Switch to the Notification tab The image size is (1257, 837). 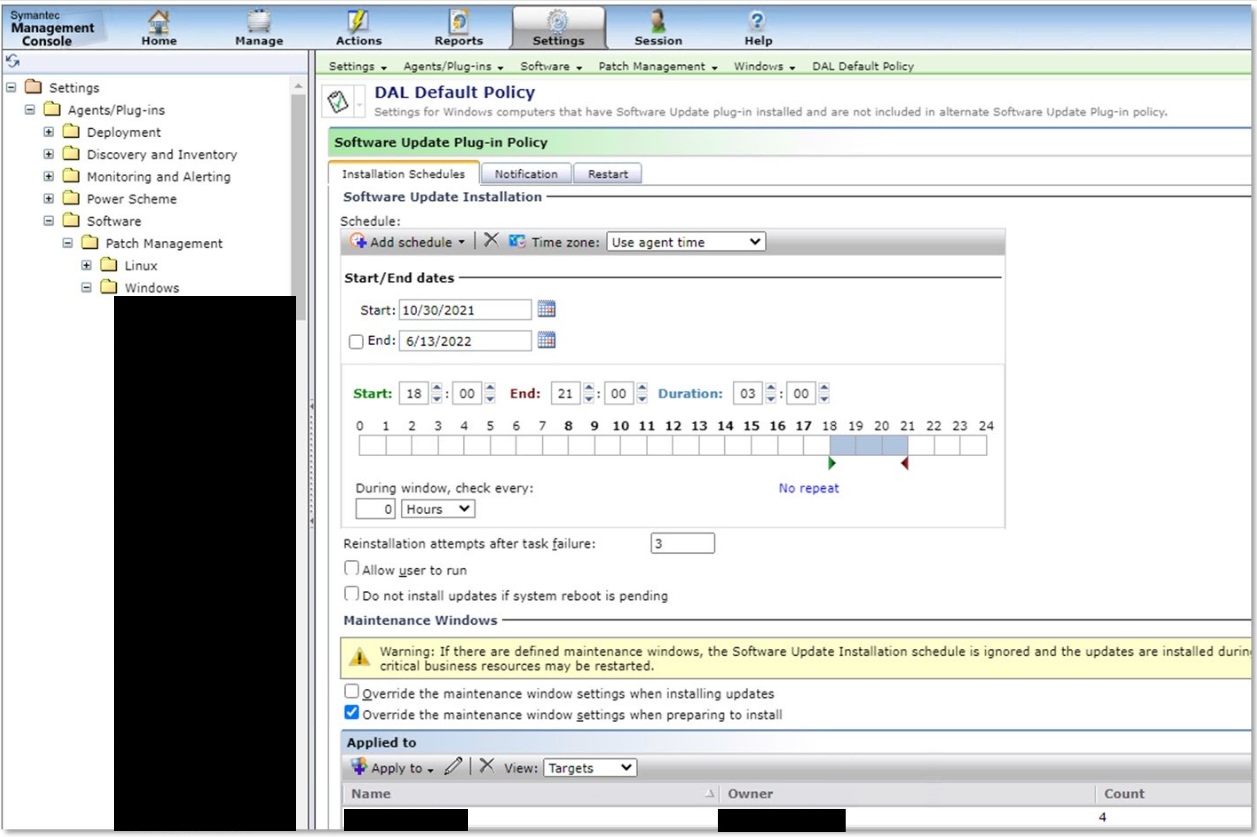526,174
